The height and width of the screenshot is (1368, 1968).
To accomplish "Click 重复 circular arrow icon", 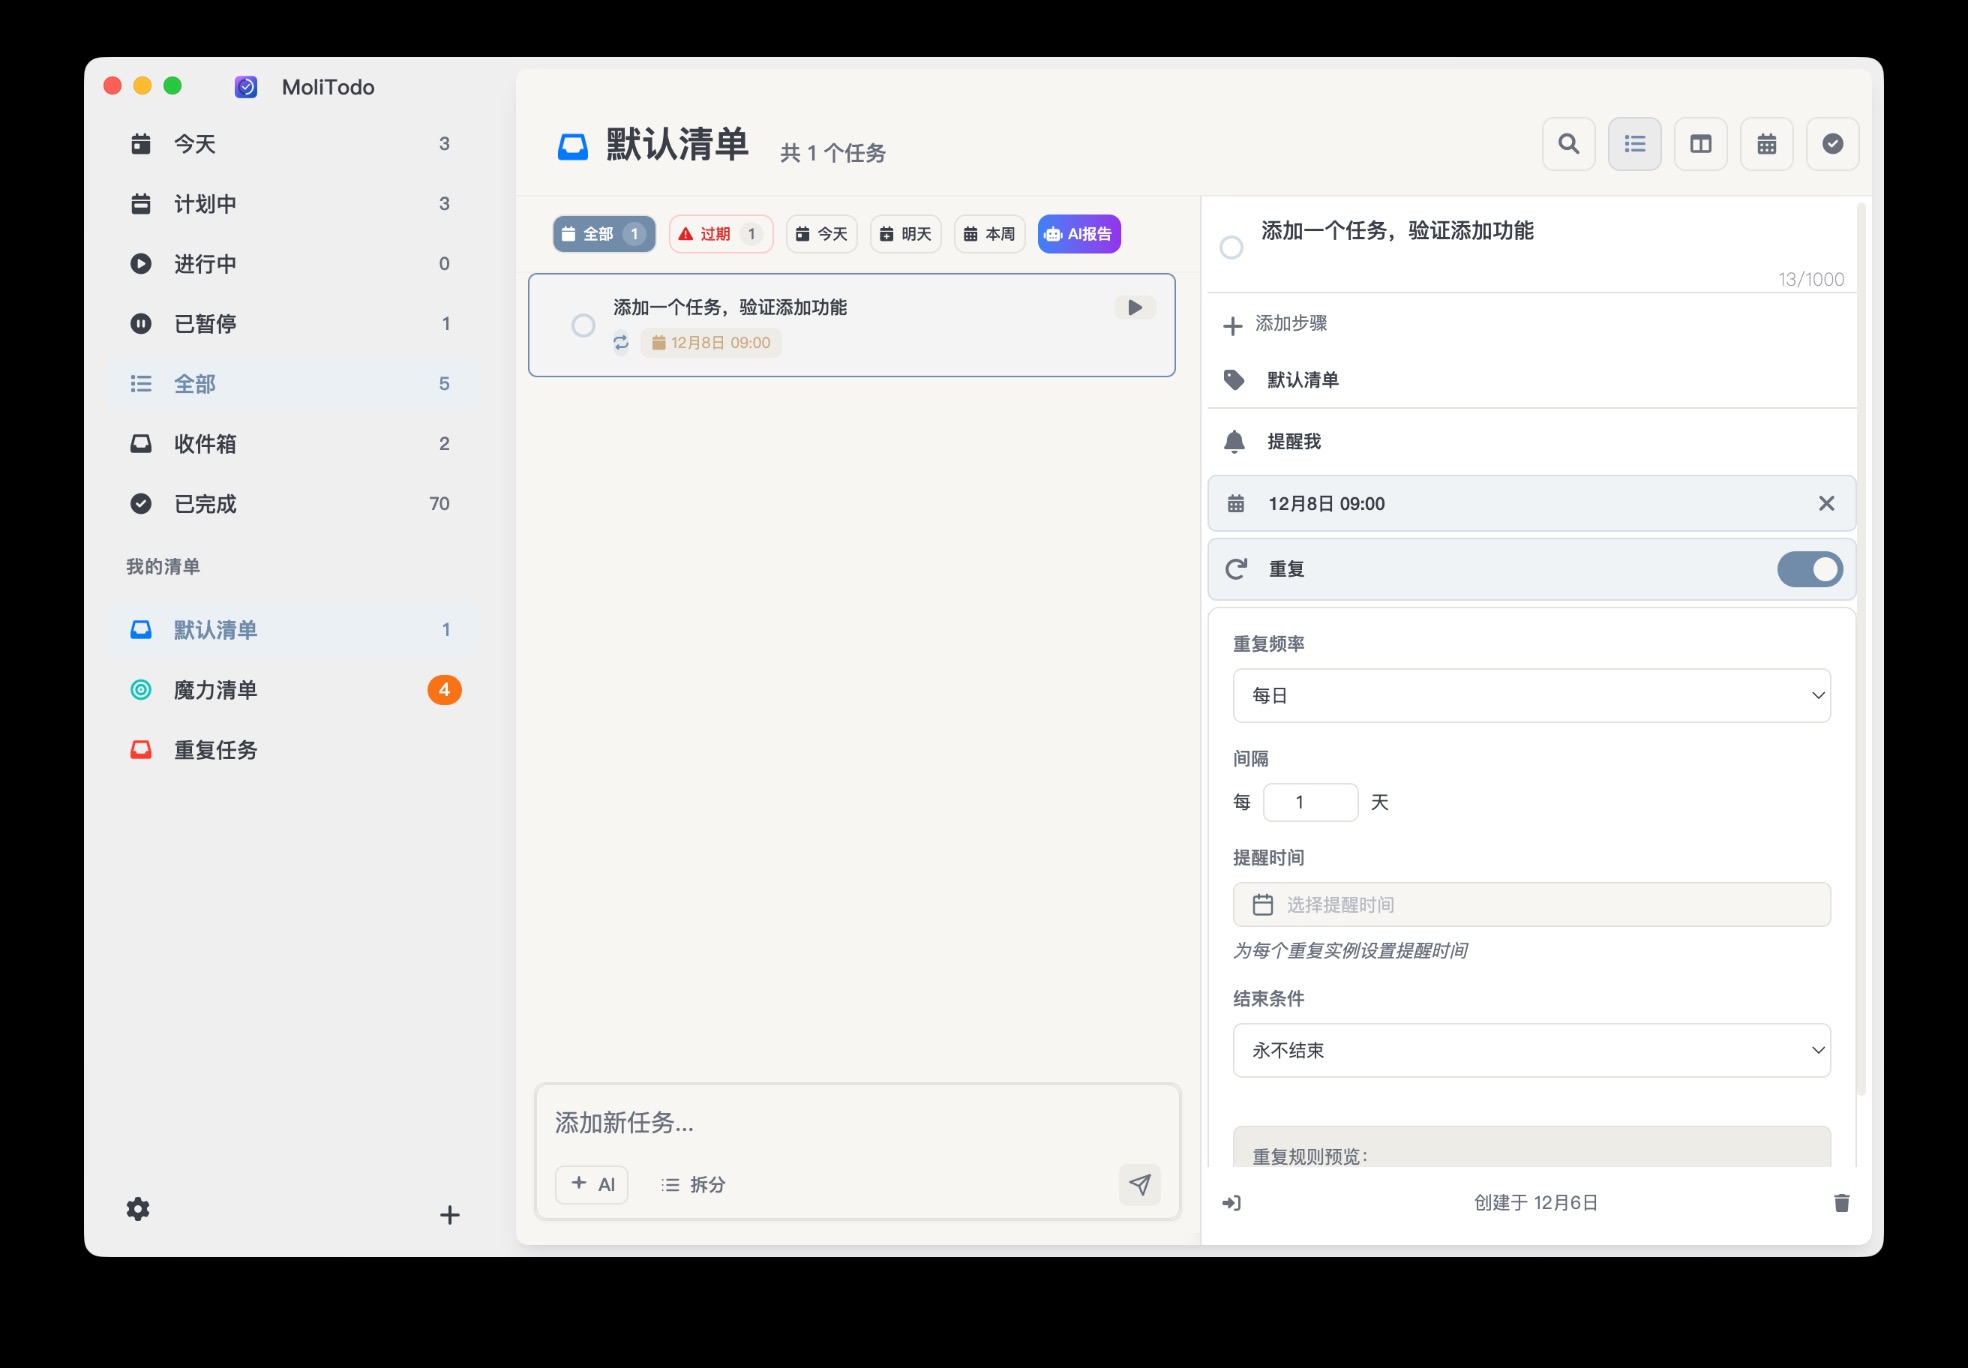I will pos(1236,569).
